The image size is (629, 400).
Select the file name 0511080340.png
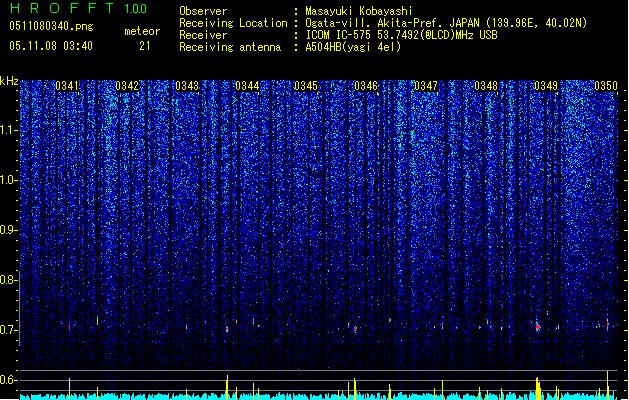[51, 26]
